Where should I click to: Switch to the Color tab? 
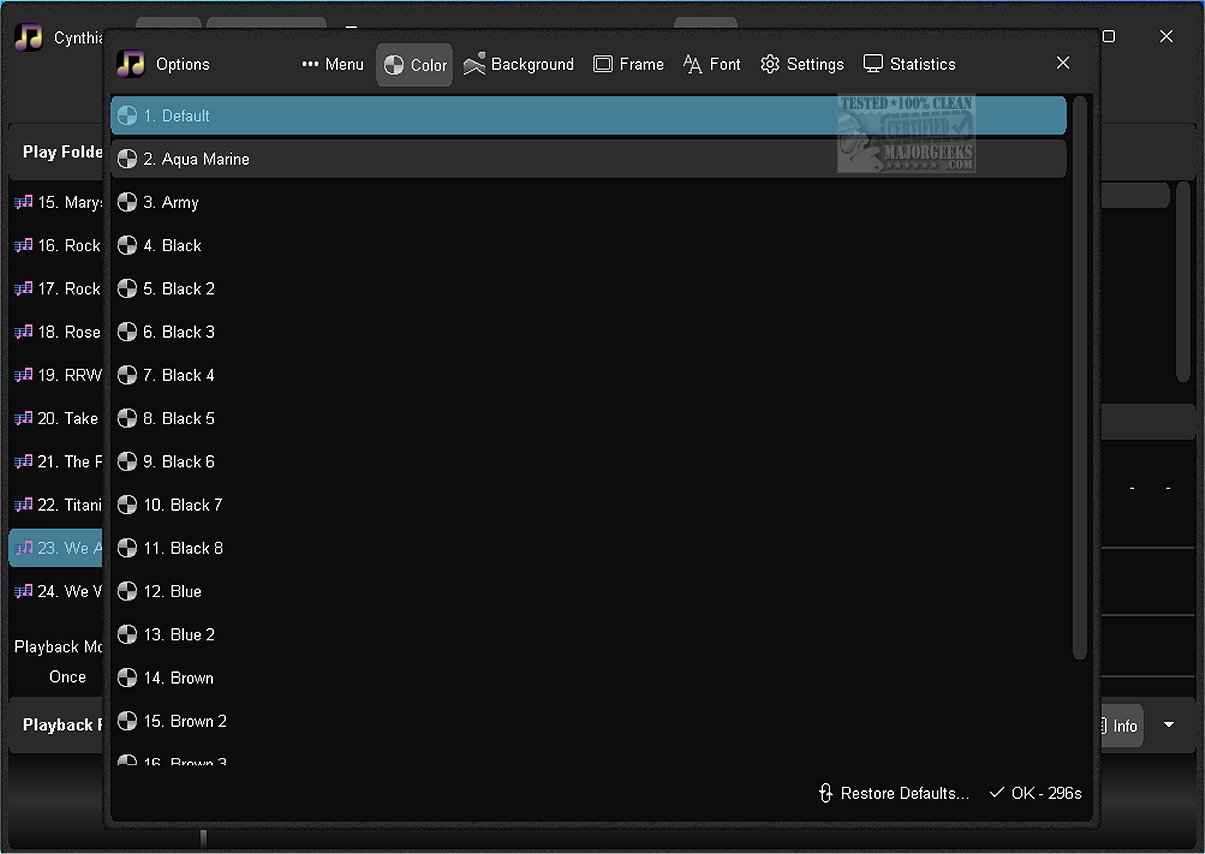(x=415, y=65)
